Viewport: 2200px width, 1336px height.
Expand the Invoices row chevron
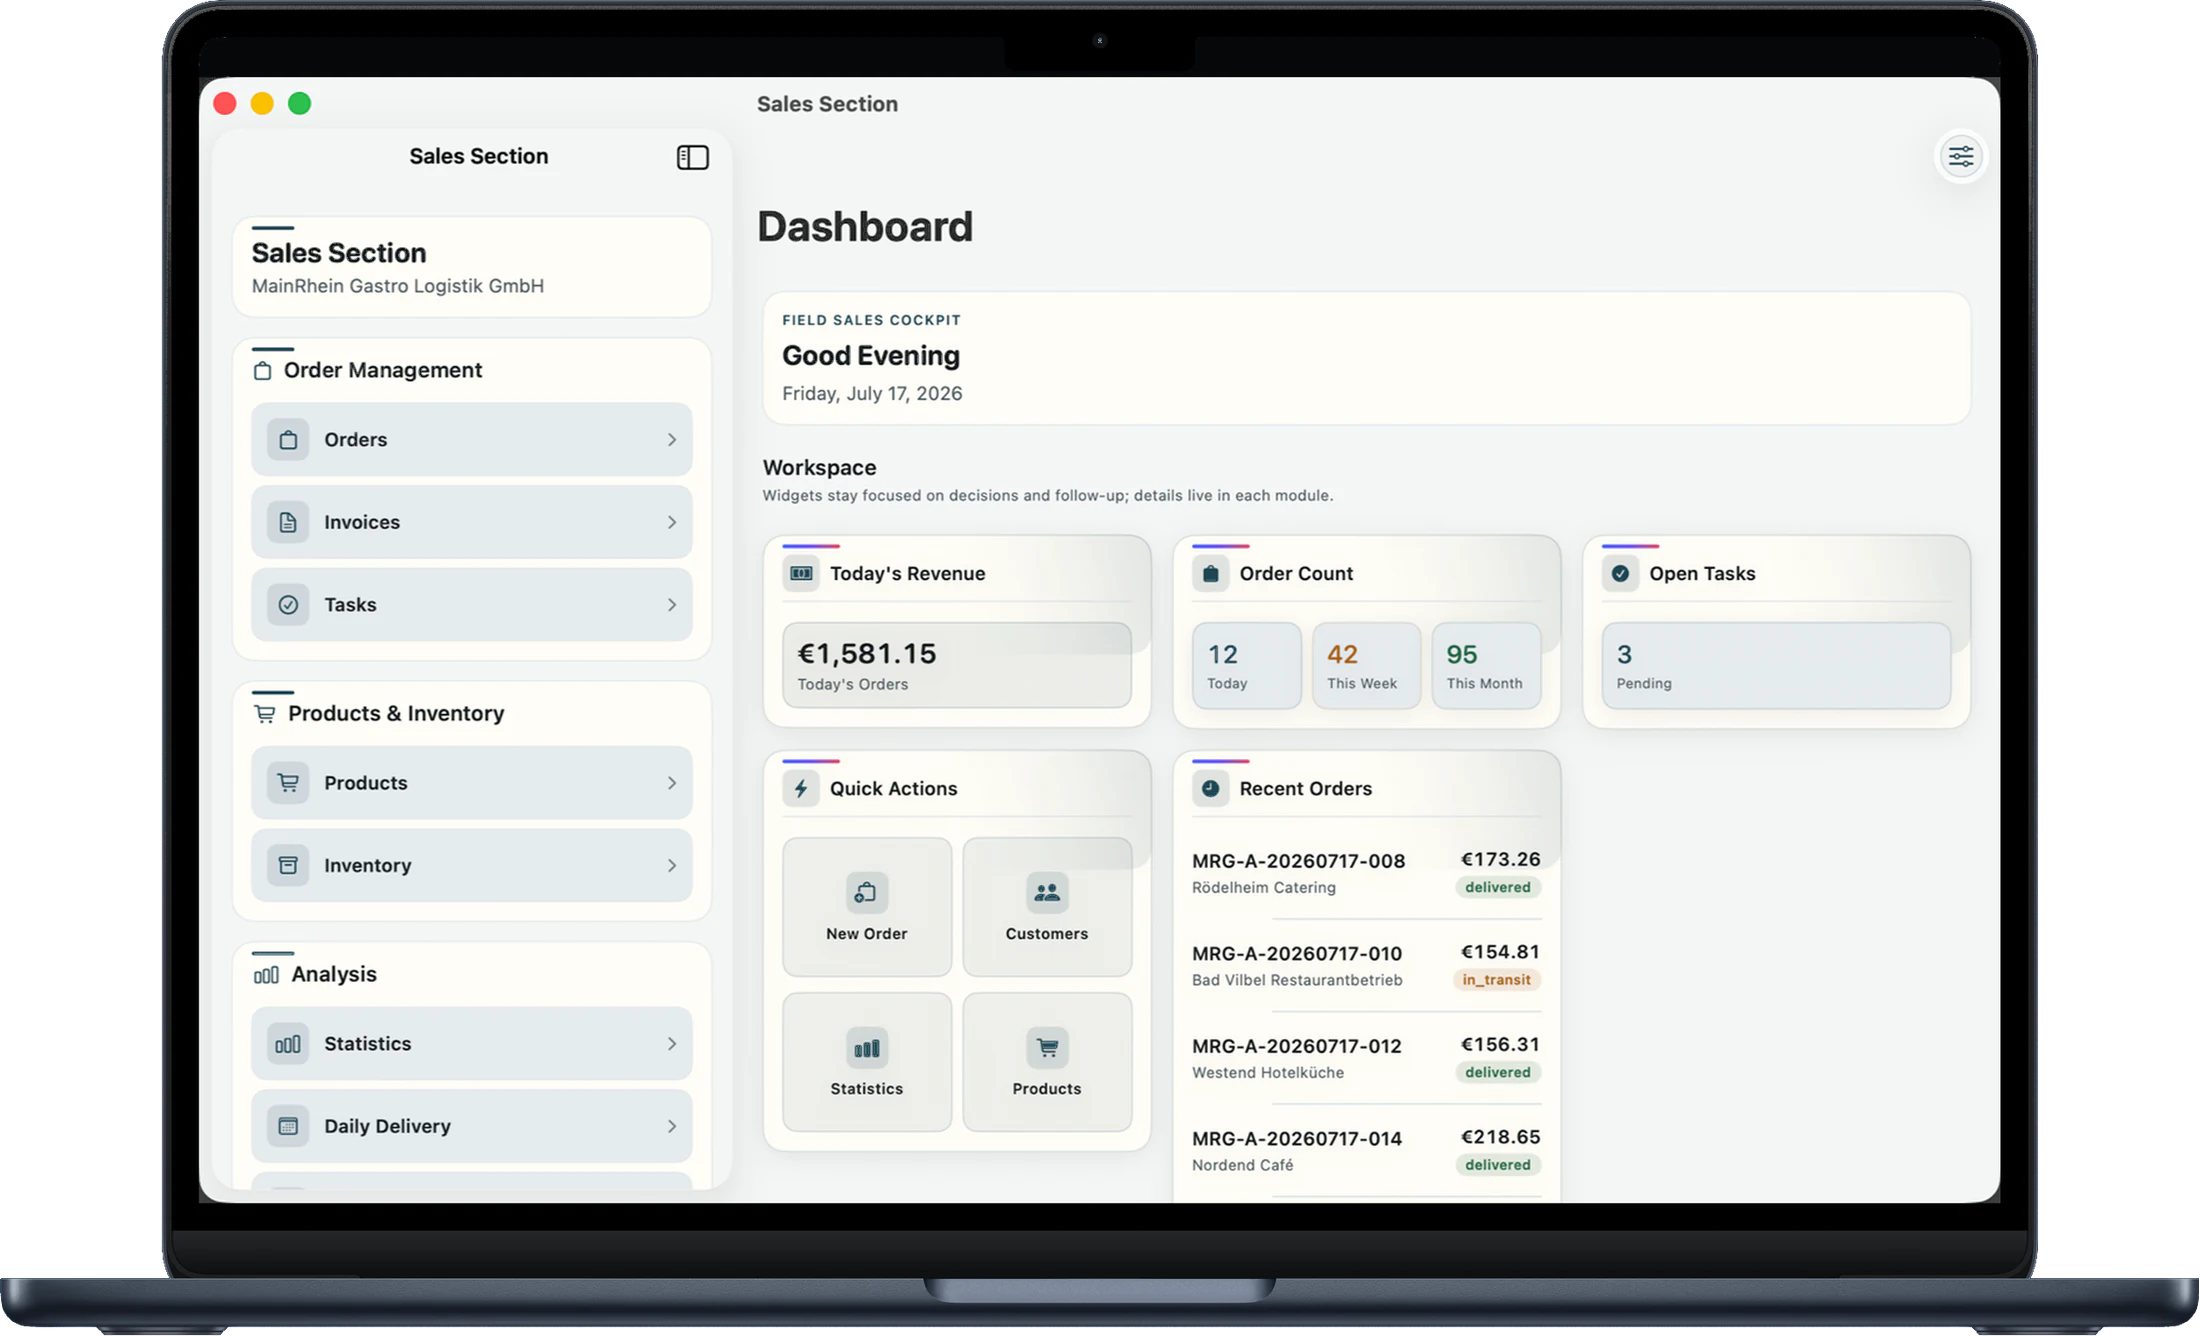tap(672, 522)
